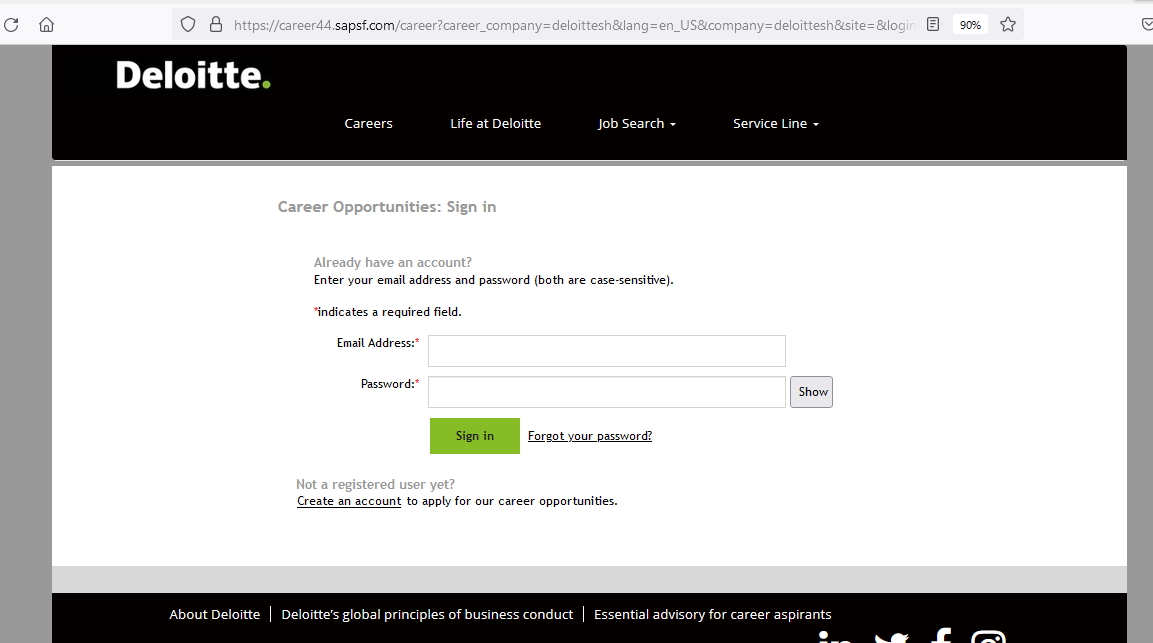1153x643 pixels.
Task: Click the Deloitte logo
Action: pyautogui.click(x=193, y=75)
